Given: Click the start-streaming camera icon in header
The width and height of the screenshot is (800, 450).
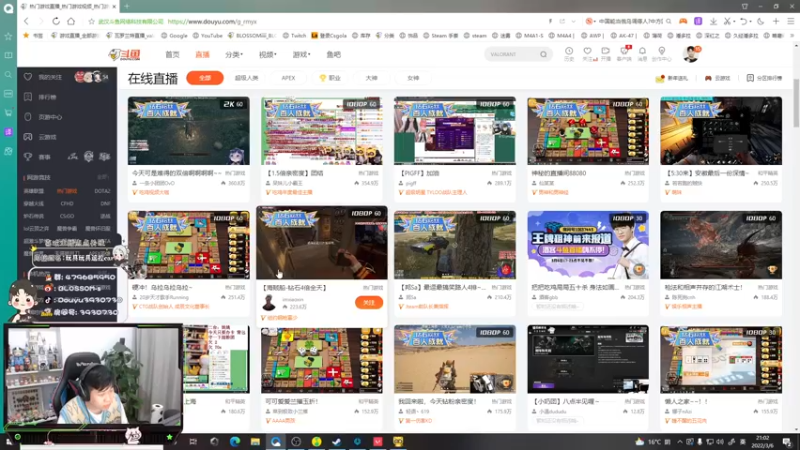Looking at the screenshot, I should (x=606, y=51).
